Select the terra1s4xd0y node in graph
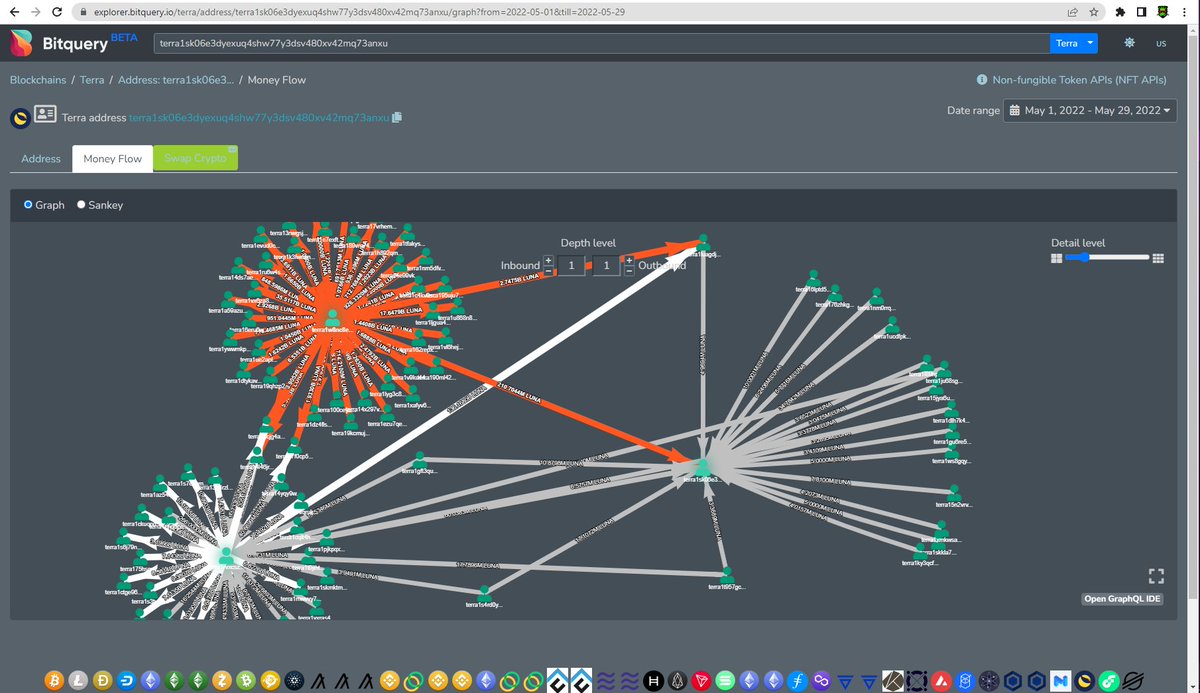This screenshot has height=693, width=1200. [483, 592]
